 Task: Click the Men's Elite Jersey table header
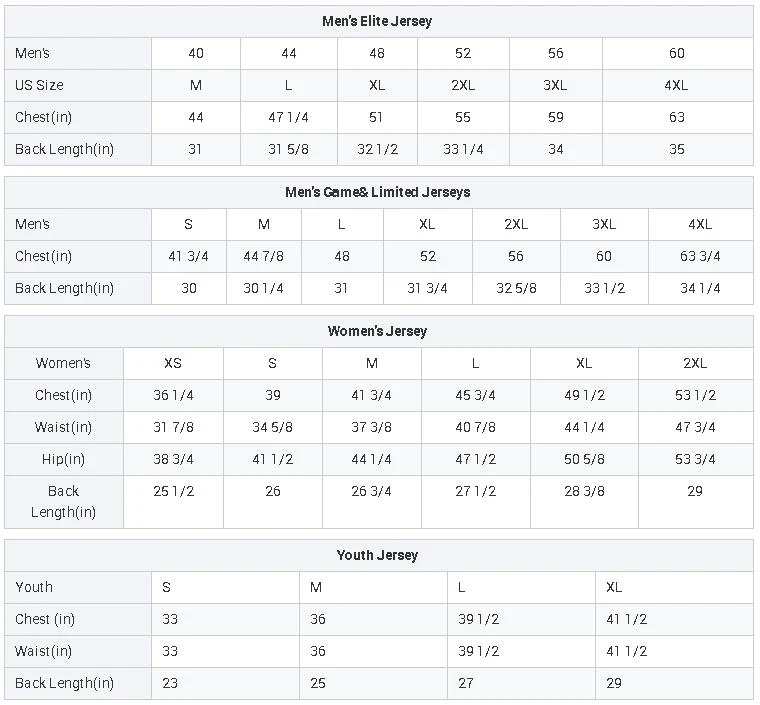click(x=377, y=21)
